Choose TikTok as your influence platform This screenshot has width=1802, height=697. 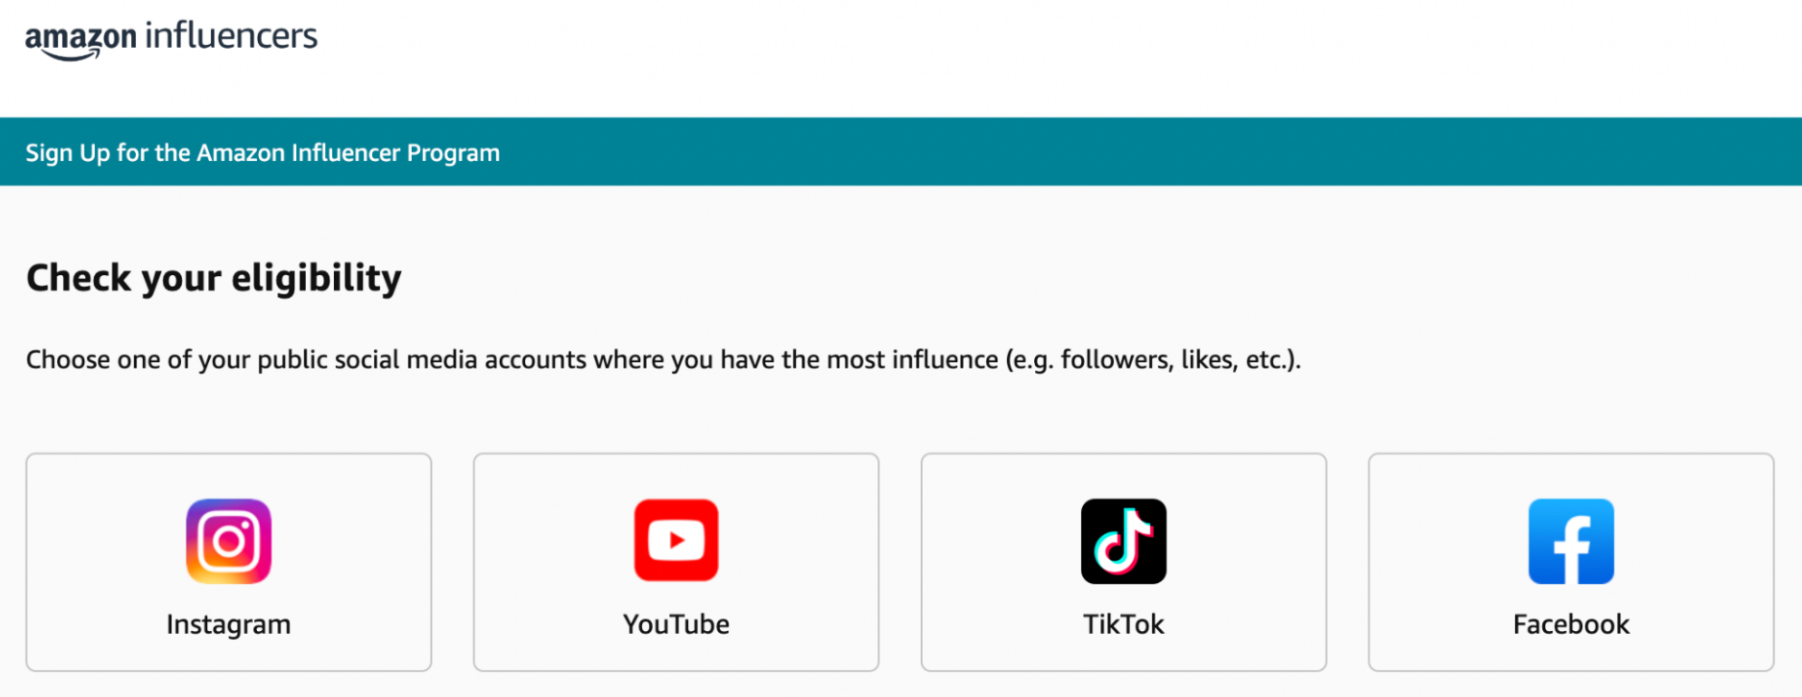pos(1123,563)
